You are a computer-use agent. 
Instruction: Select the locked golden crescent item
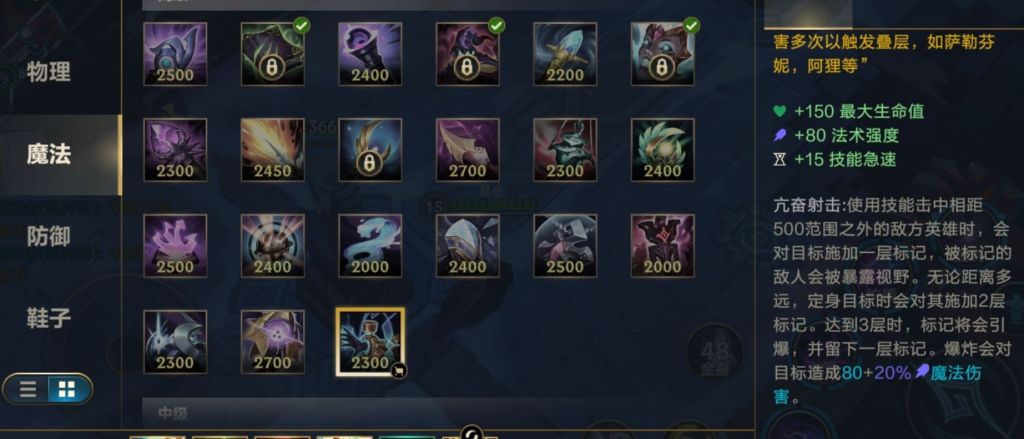370,150
